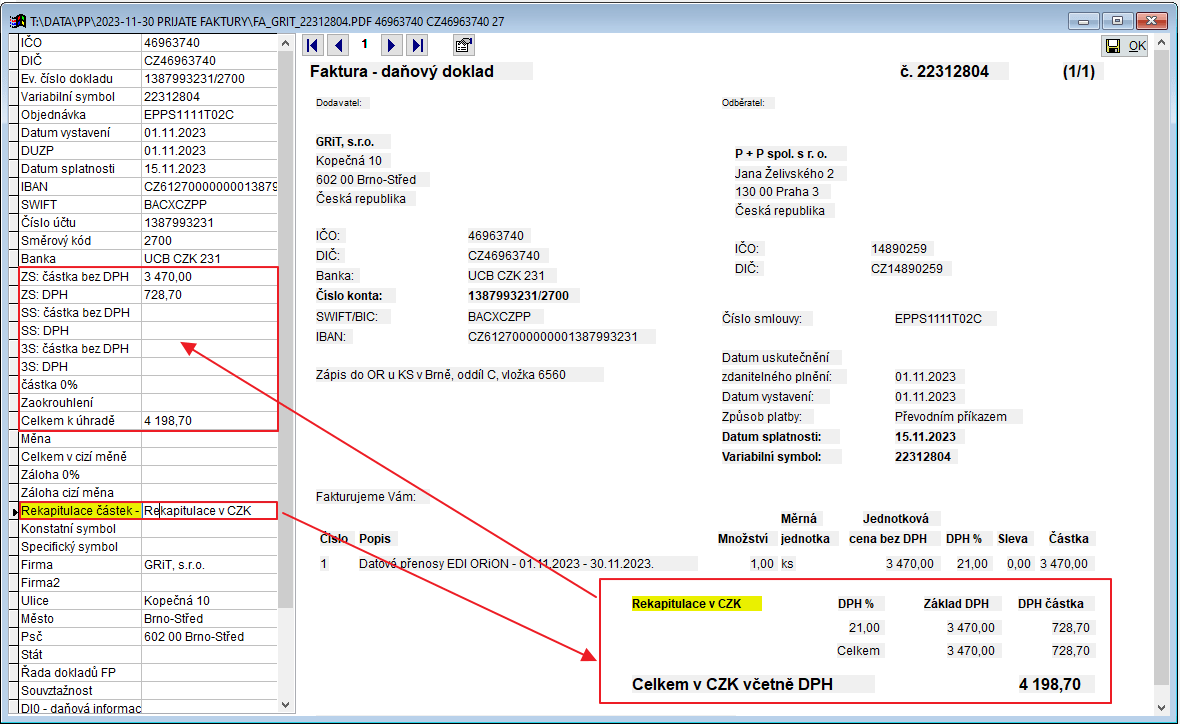The width and height of the screenshot is (1180, 724).
Task: Select the Stát field label
Action: [32, 655]
